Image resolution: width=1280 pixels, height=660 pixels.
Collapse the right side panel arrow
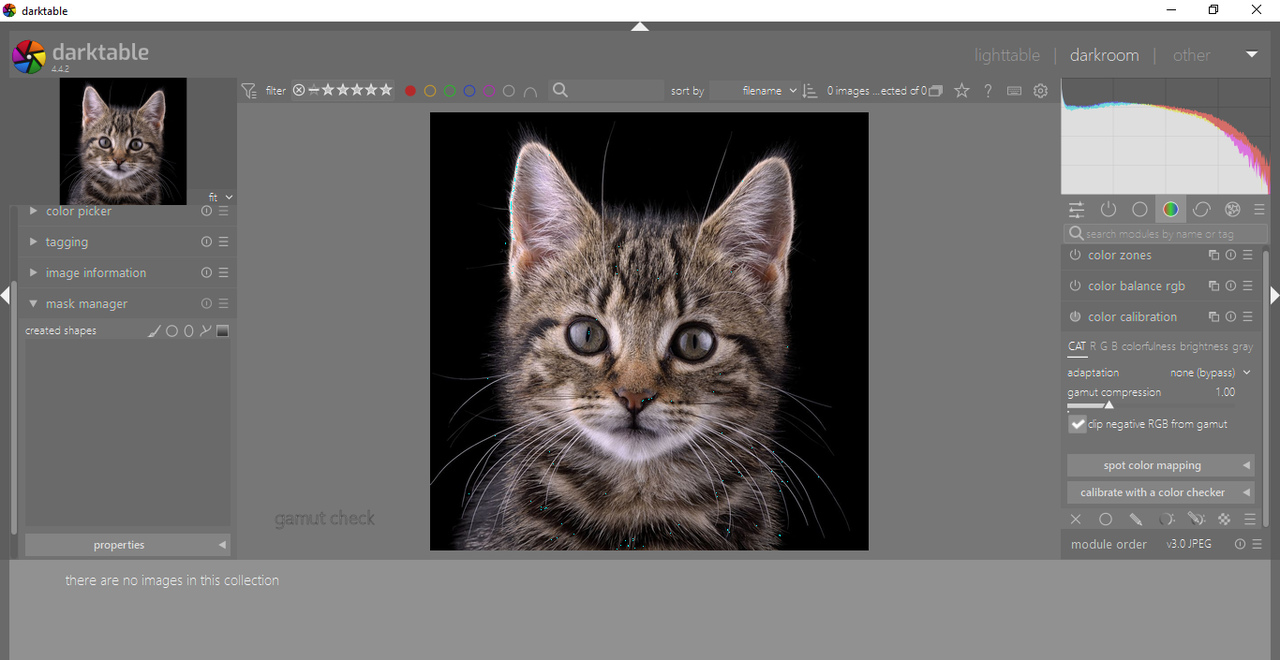[x=1274, y=296]
